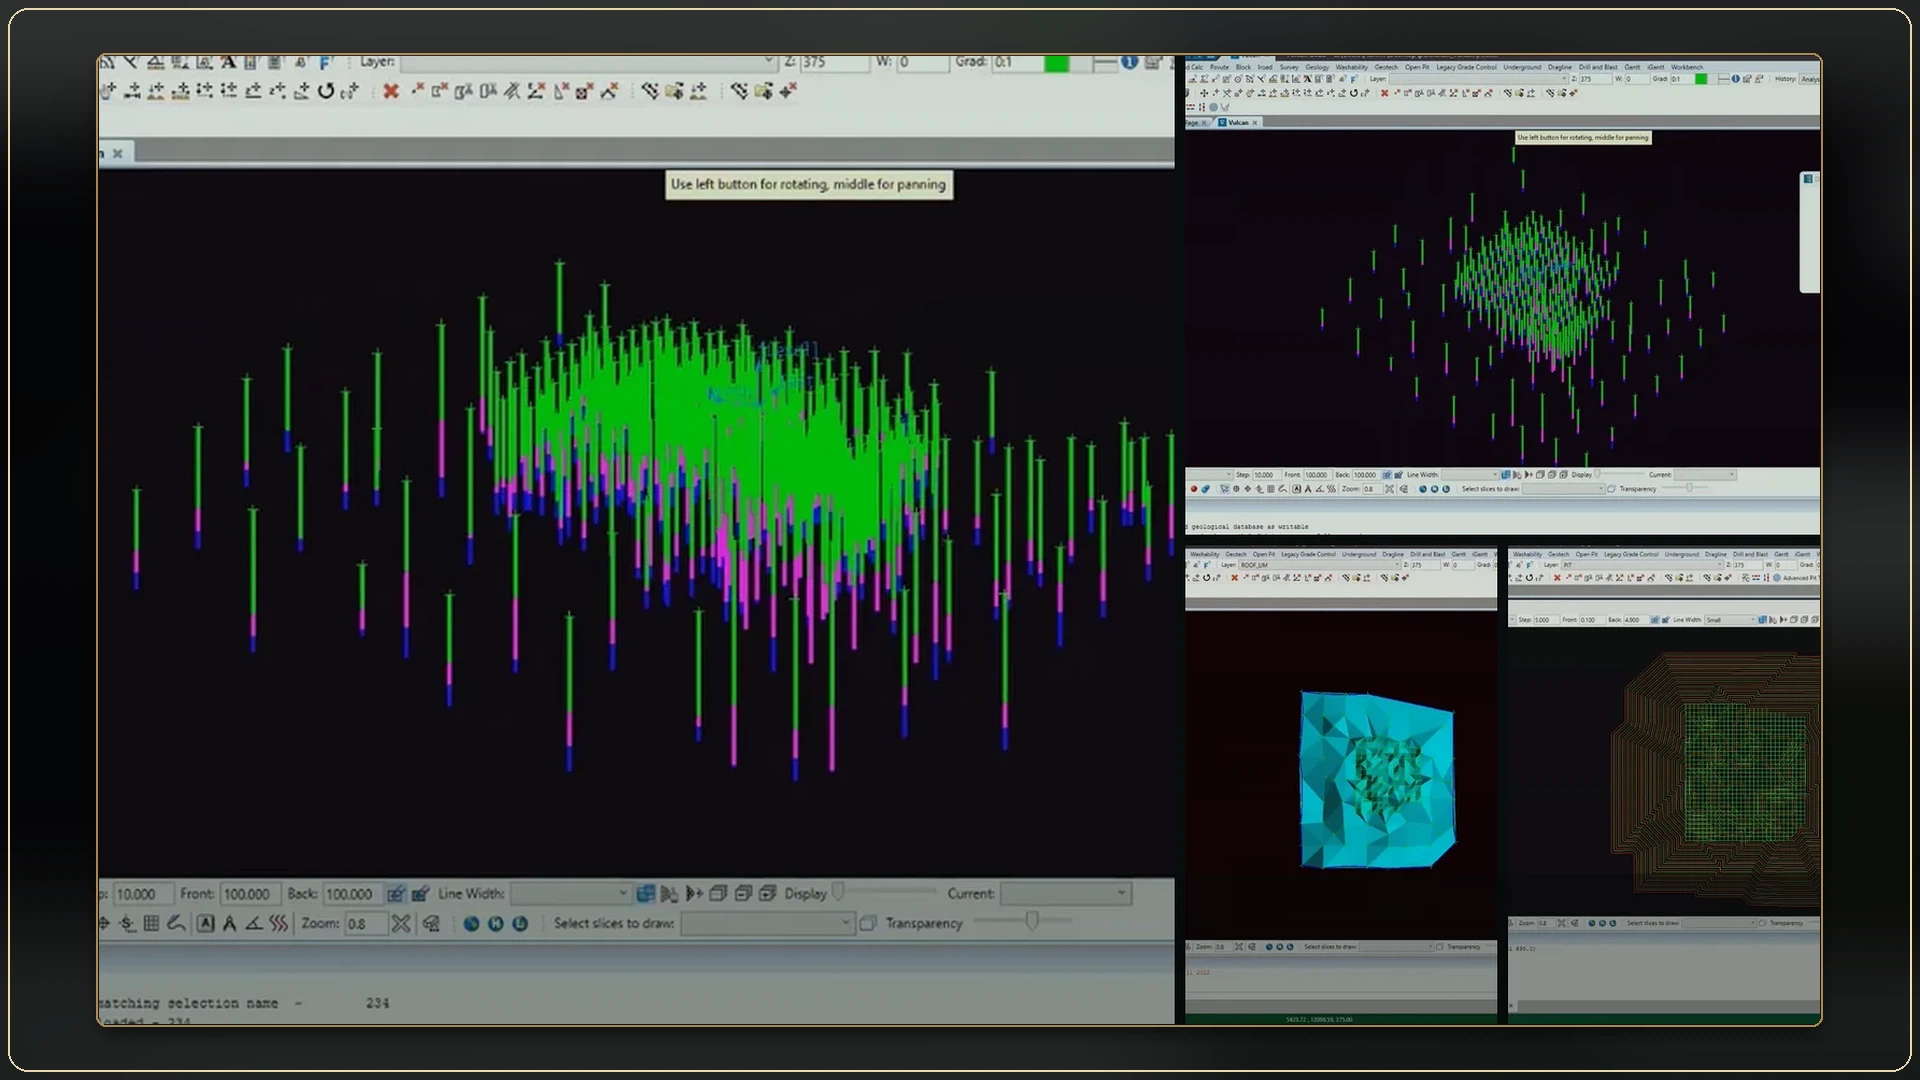Click the green colour swatch in top-right window
1920x1080 pixels.
click(1701, 79)
